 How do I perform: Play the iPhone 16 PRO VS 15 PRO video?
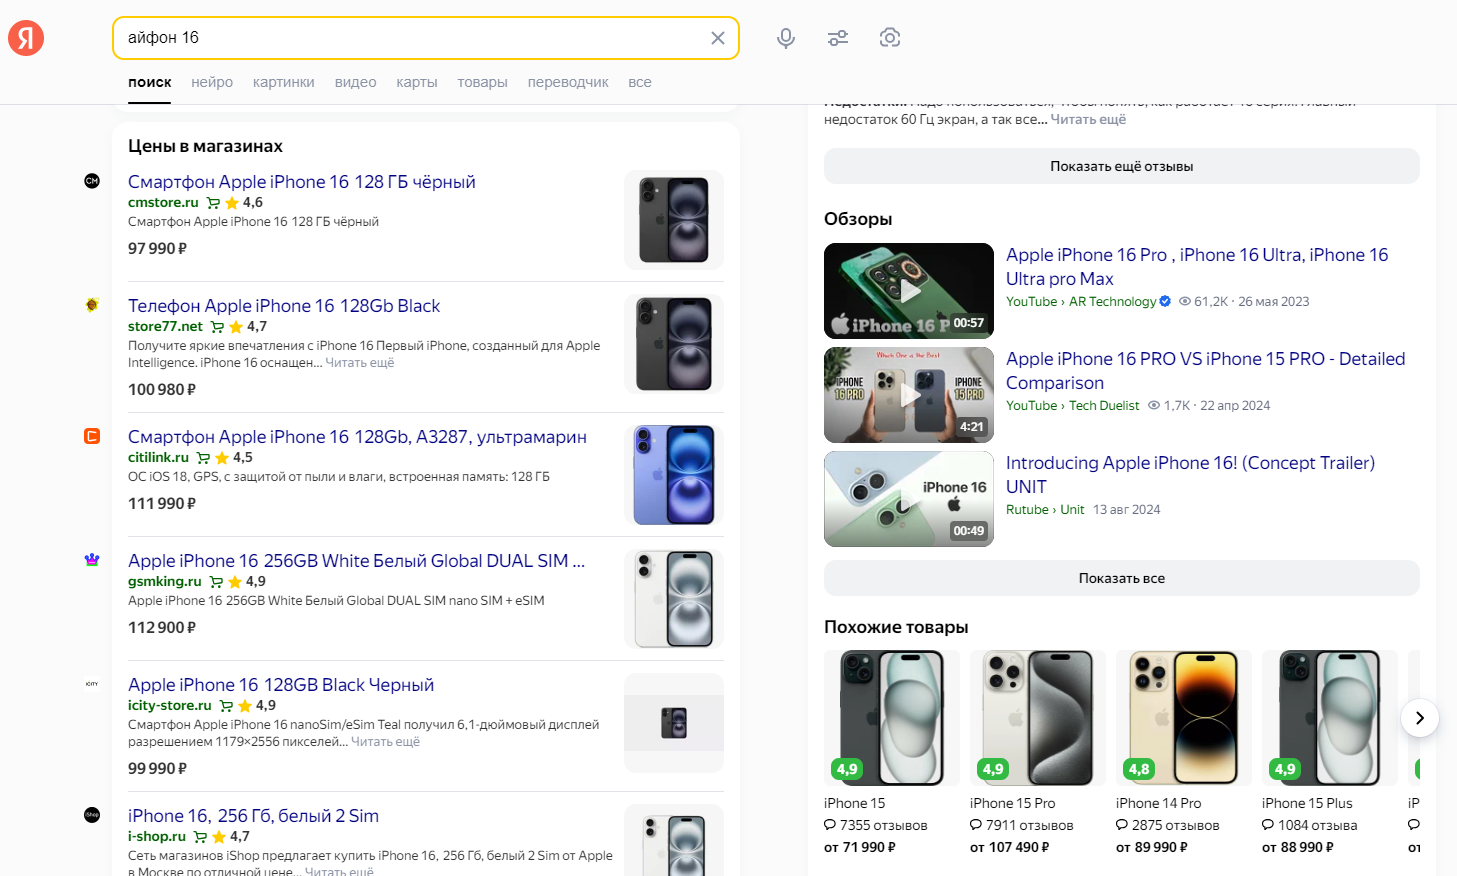click(x=909, y=395)
